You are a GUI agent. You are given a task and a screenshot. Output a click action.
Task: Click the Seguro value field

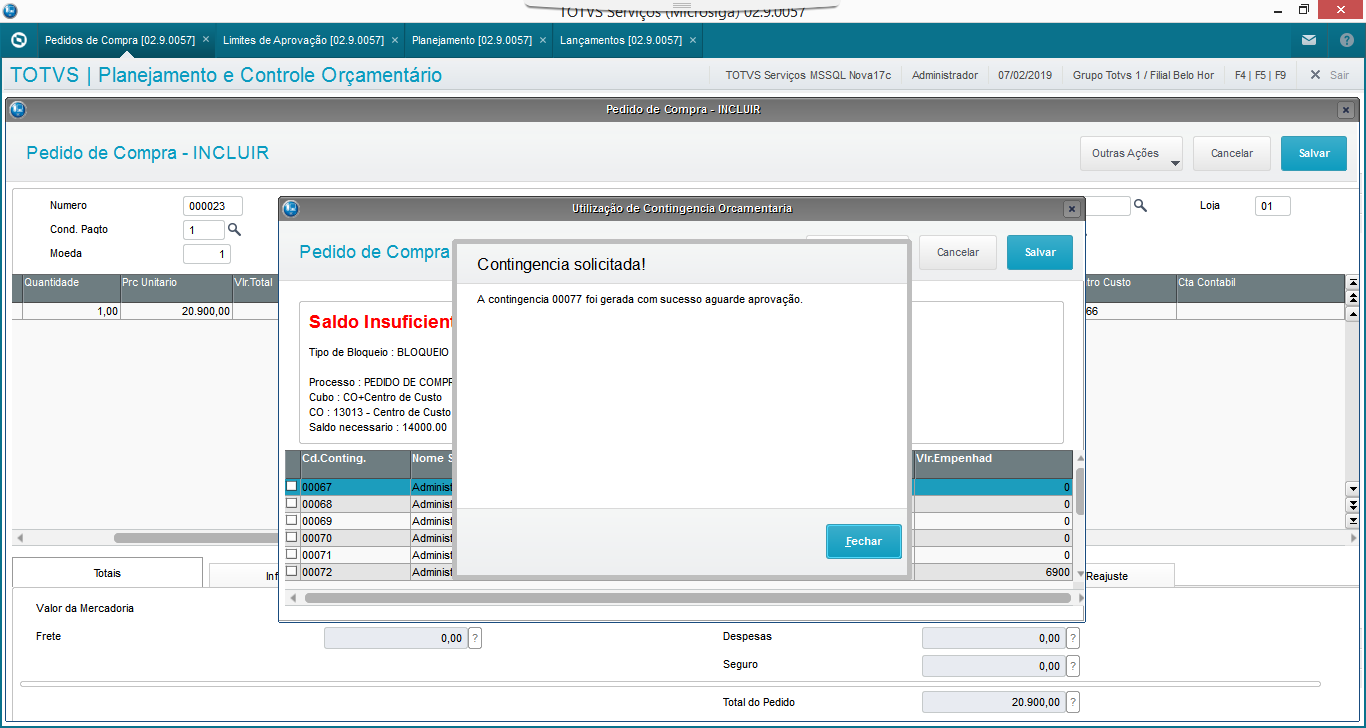(x=993, y=666)
